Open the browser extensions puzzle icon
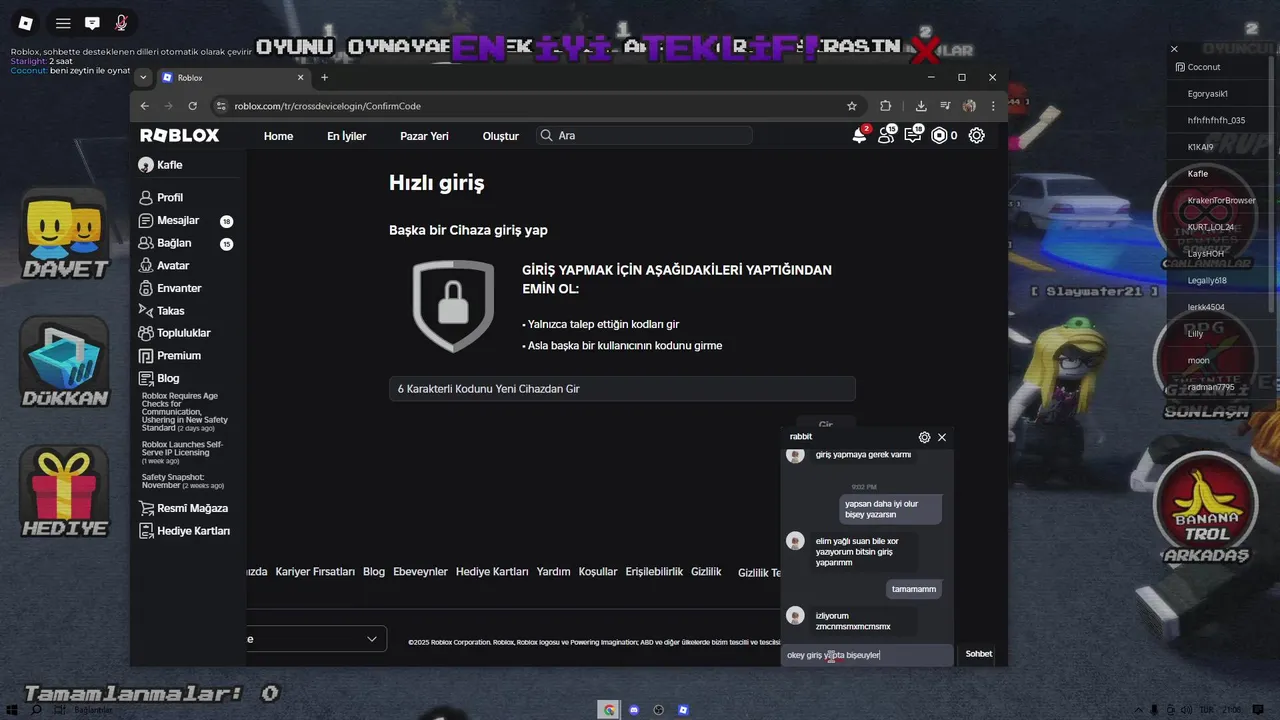1280x720 pixels. coord(886,106)
